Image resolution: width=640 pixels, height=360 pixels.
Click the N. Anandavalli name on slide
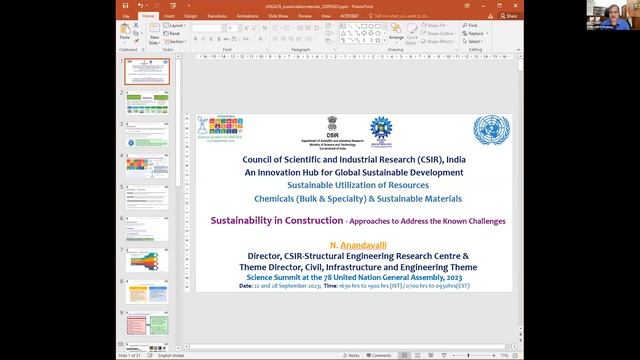click(x=358, y=245)
